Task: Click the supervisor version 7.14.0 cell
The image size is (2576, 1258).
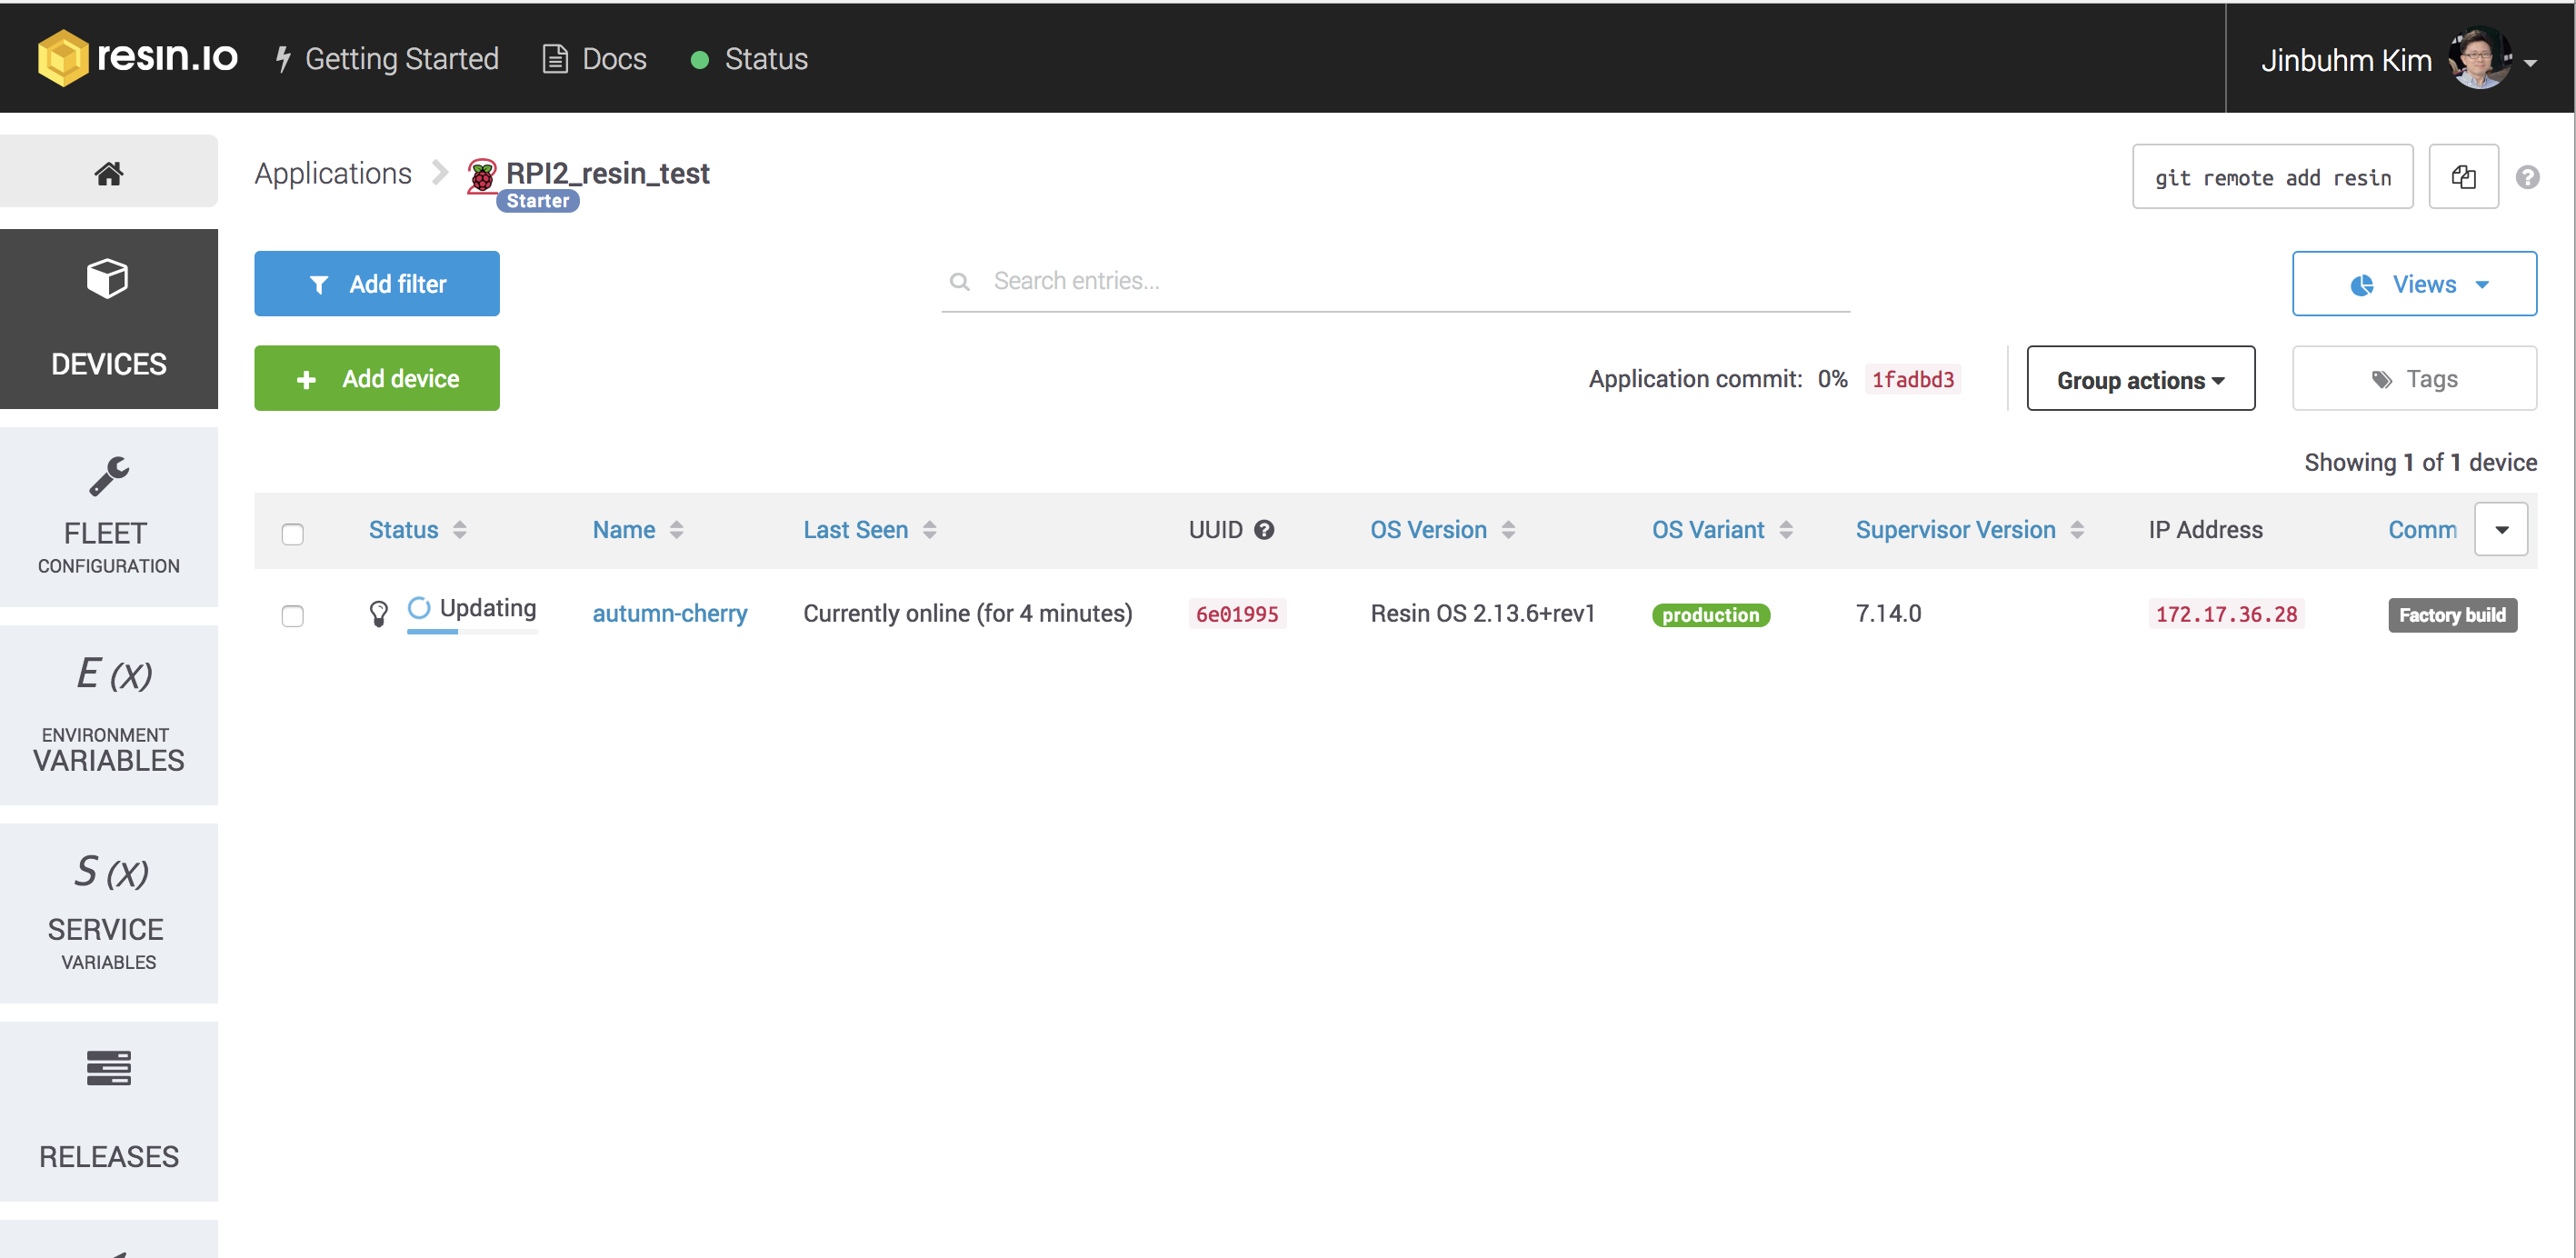Action: 1888,613
